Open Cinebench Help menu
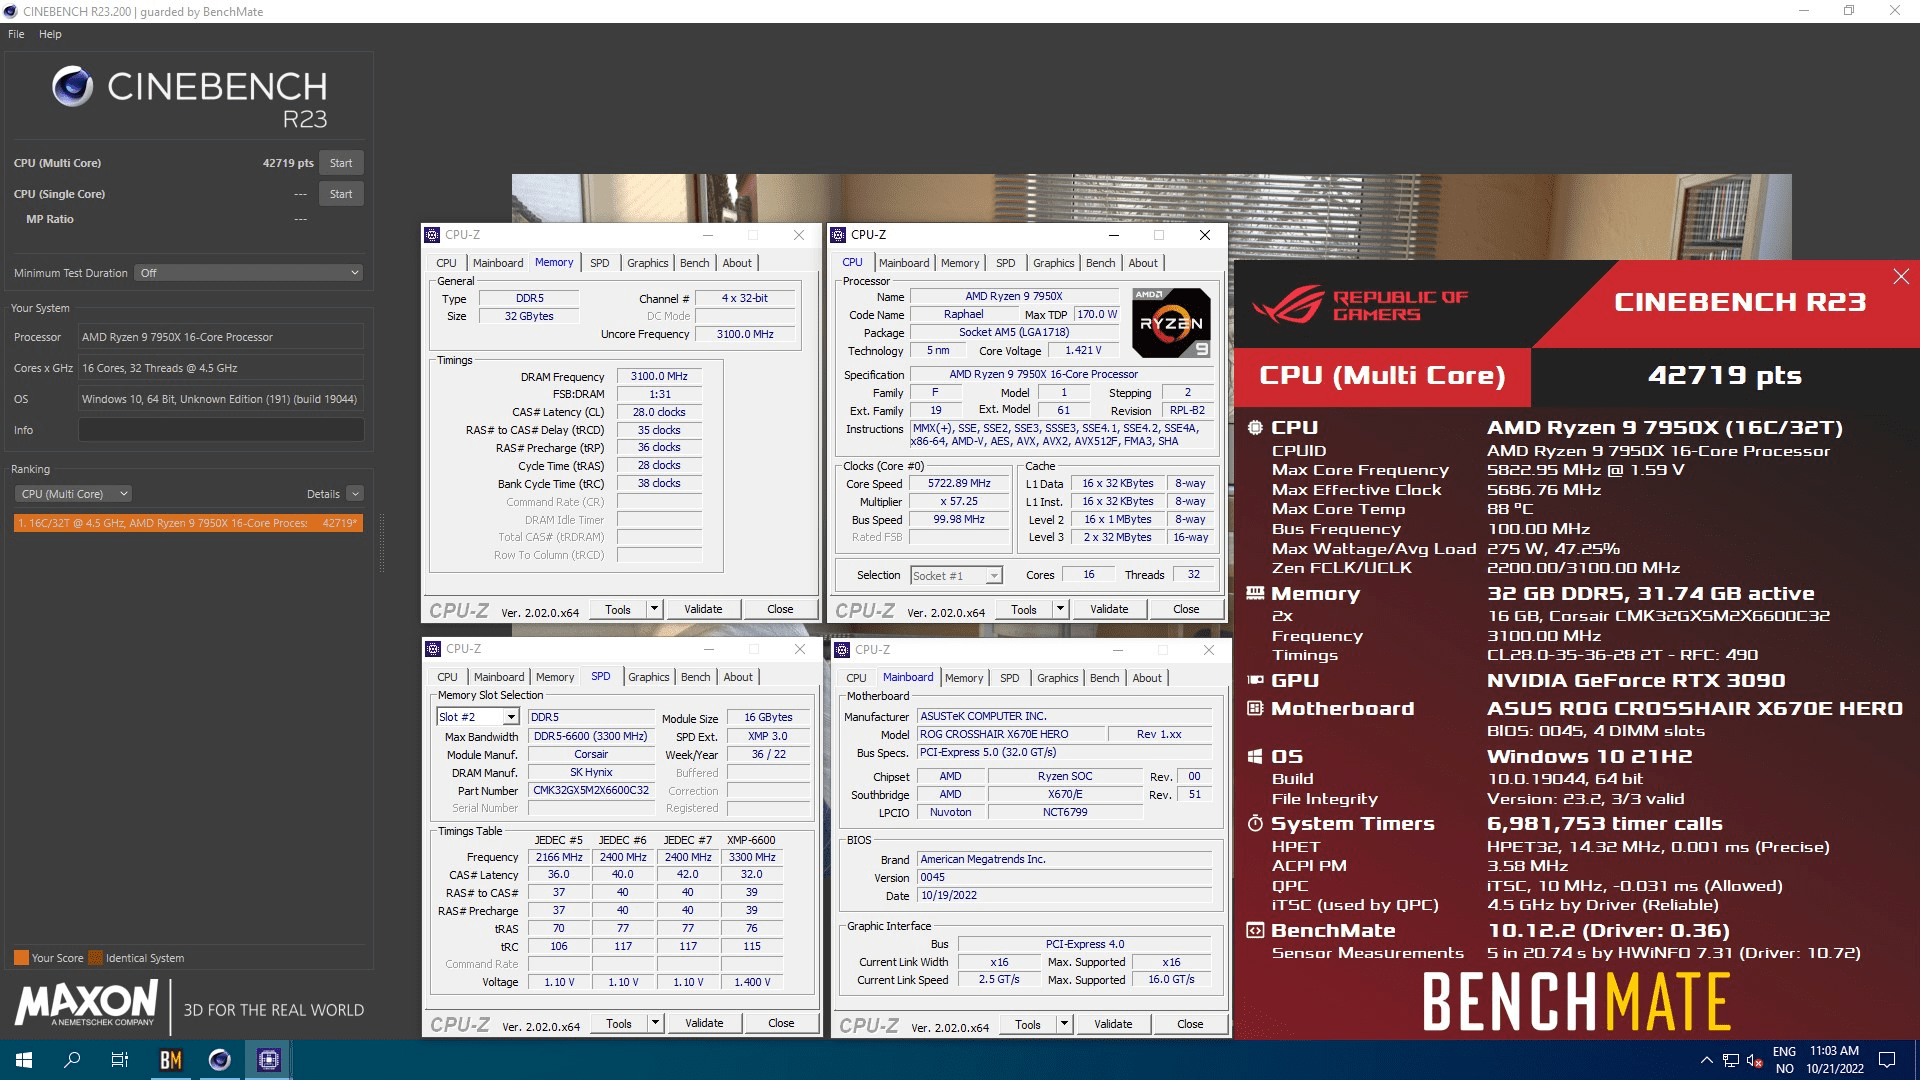Image resolution: width=1920 pixels, height=1080 pixels. tap(50, 34)
